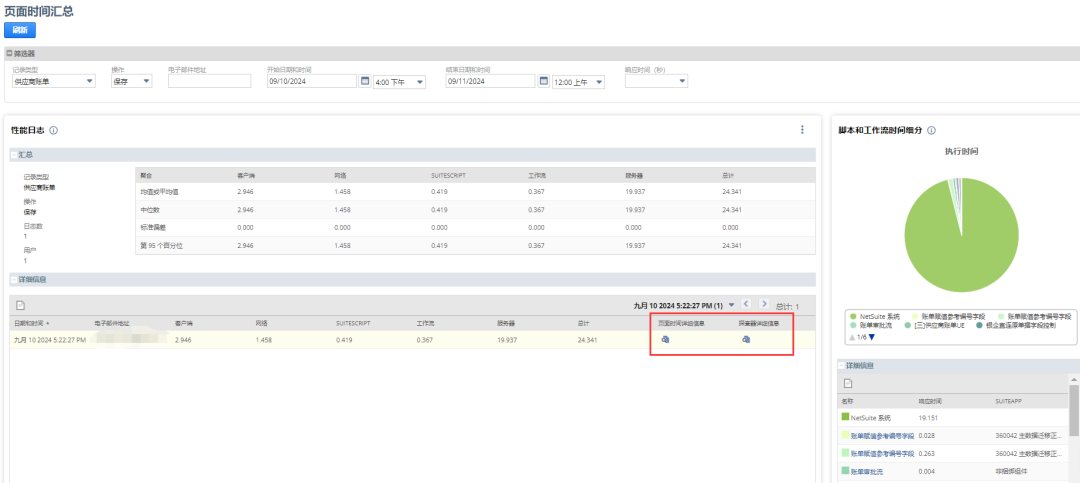The image size is (1080, 483).
Task: Toggle NetSuite 系统 legend entry
Action: pos(875,316)
